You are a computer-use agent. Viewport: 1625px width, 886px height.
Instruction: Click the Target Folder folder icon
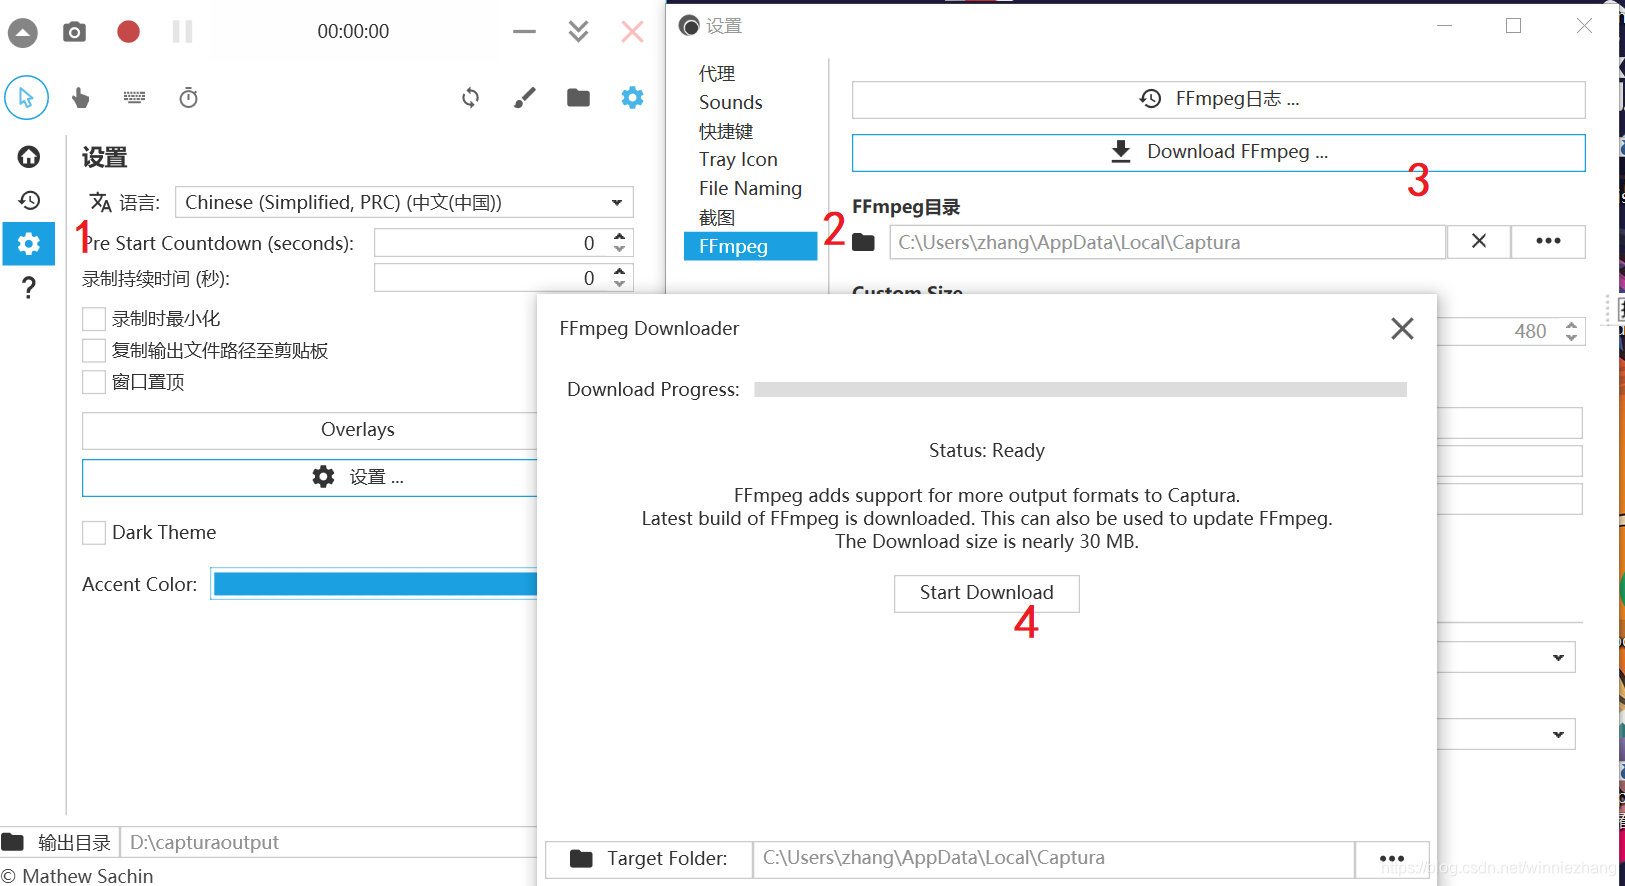(x=581, y=858)
